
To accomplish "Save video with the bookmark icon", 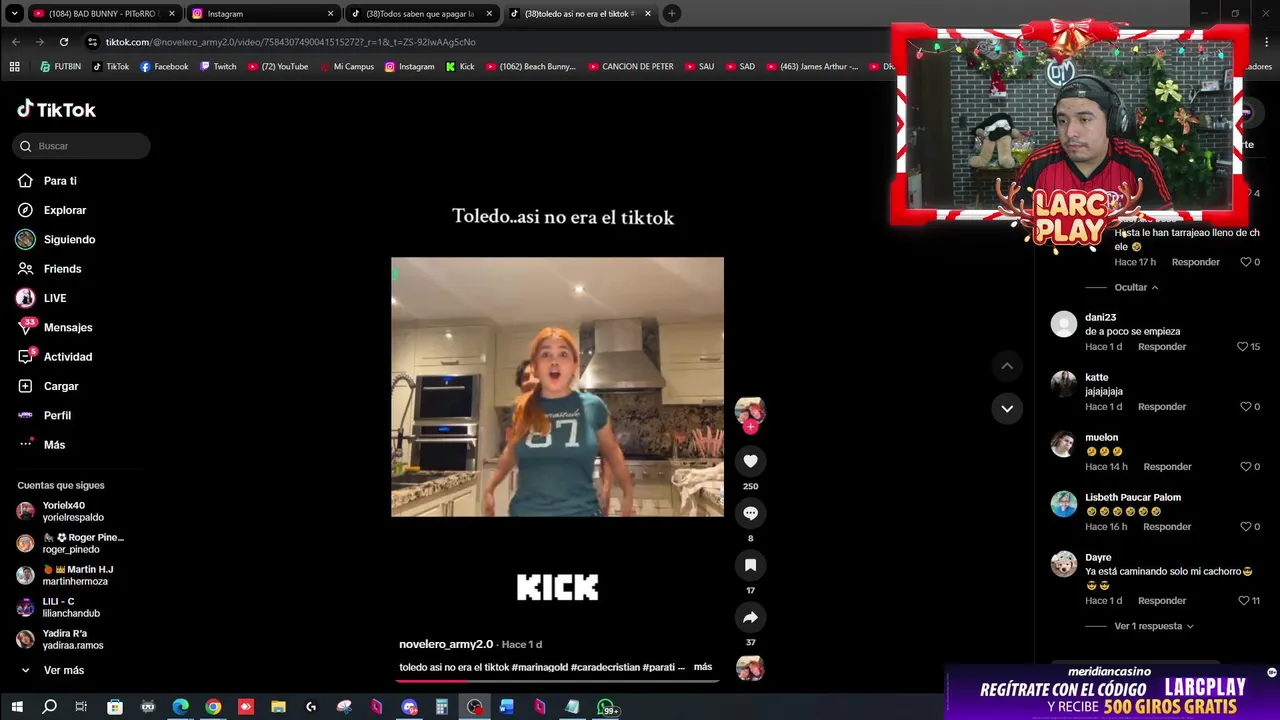I will [x=750, y=565].
